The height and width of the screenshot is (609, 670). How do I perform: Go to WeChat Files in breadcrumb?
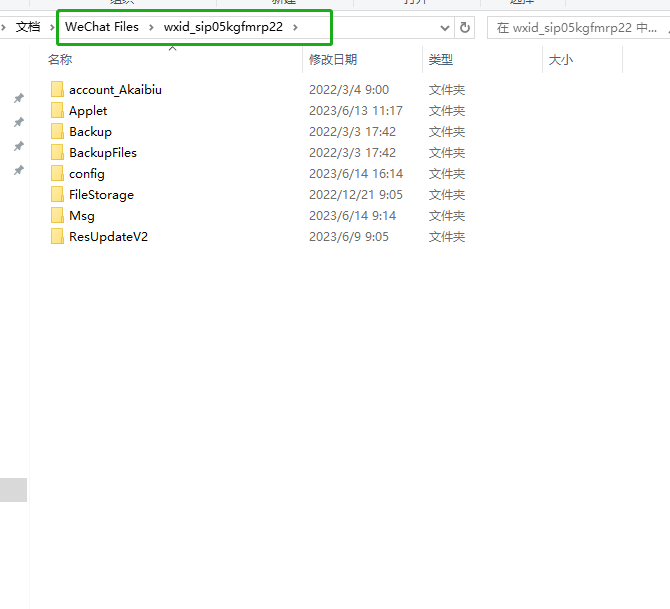pos(102,28)
